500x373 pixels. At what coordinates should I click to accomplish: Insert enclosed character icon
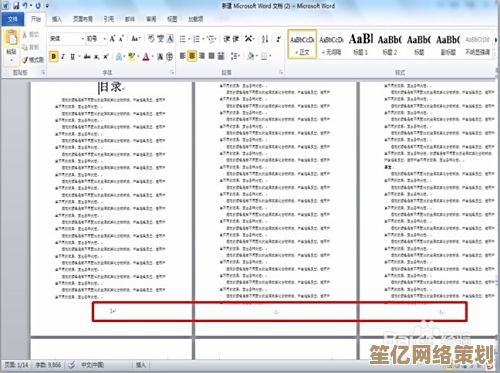(x=169, y=57)
